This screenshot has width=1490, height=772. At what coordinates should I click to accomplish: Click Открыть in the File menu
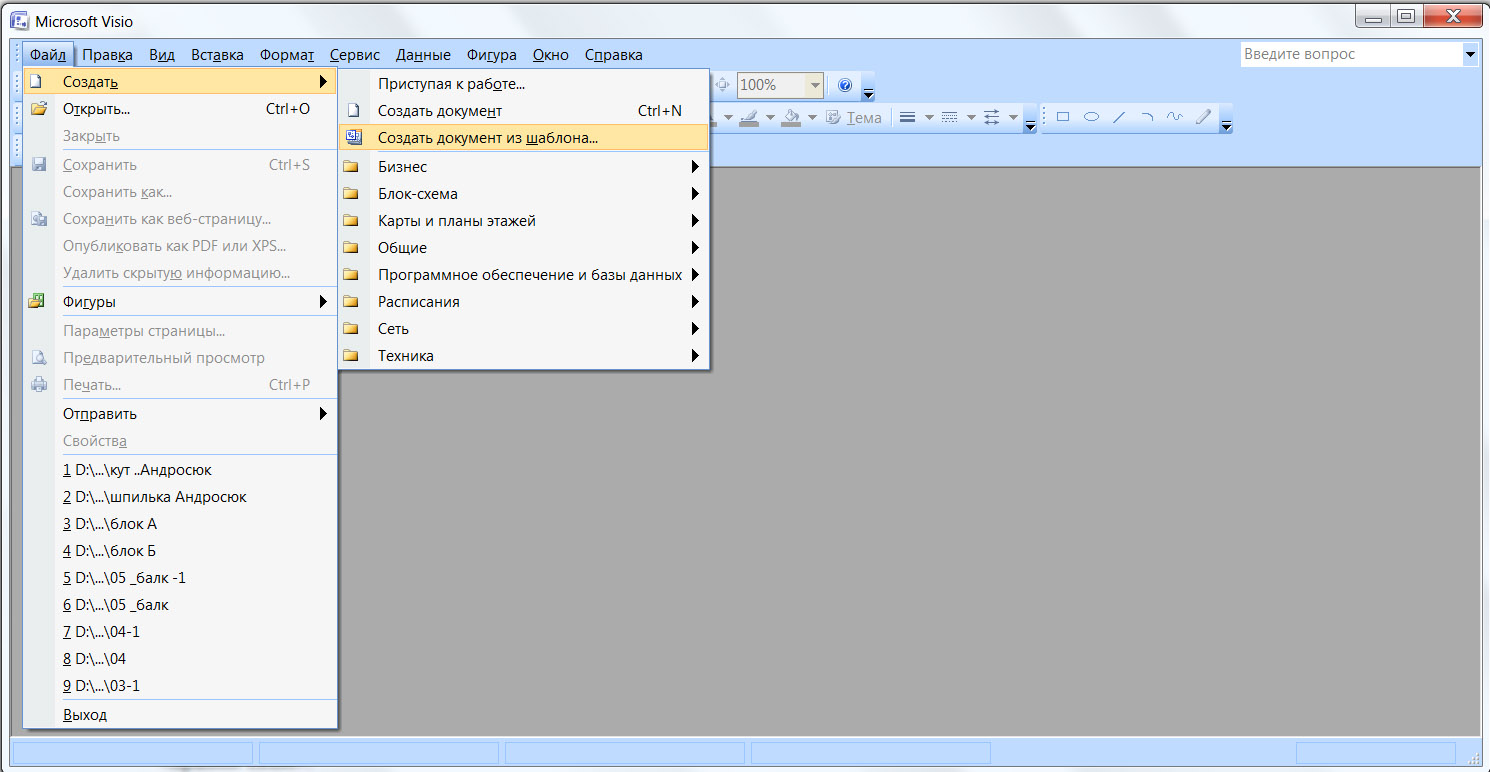coord(96,109)
